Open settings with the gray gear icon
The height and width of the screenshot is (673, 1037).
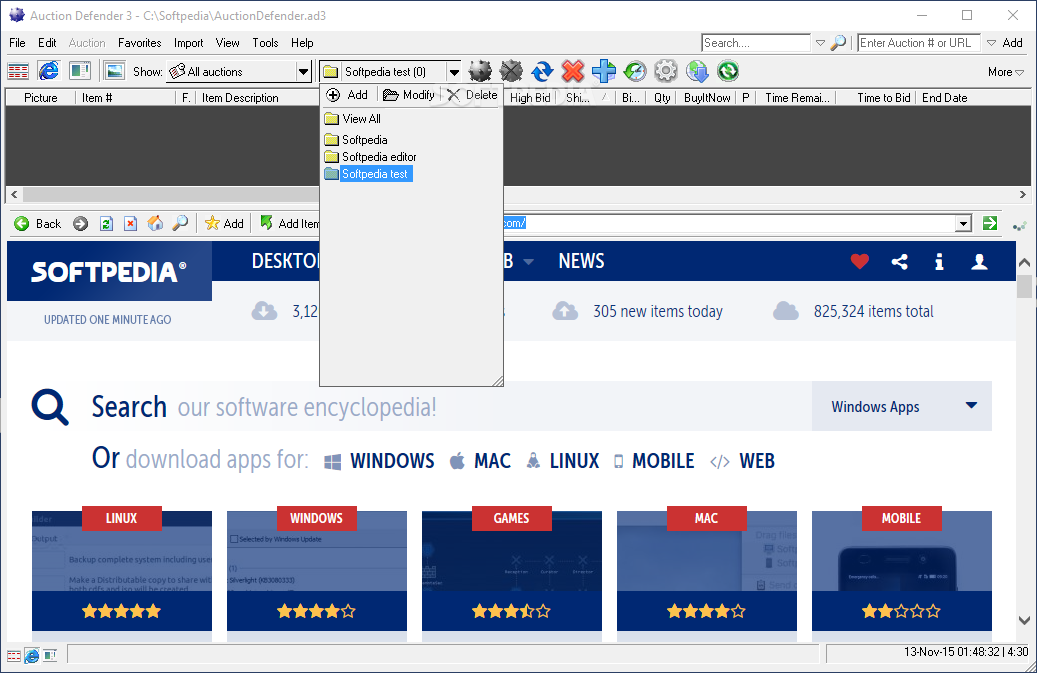666,71
